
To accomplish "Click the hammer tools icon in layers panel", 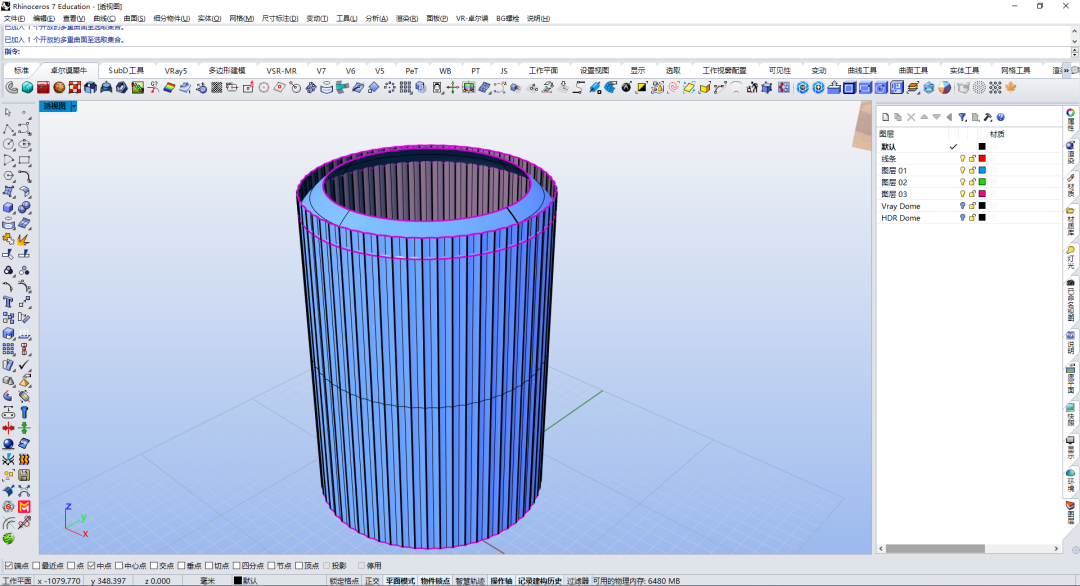I will pos(988,117).
